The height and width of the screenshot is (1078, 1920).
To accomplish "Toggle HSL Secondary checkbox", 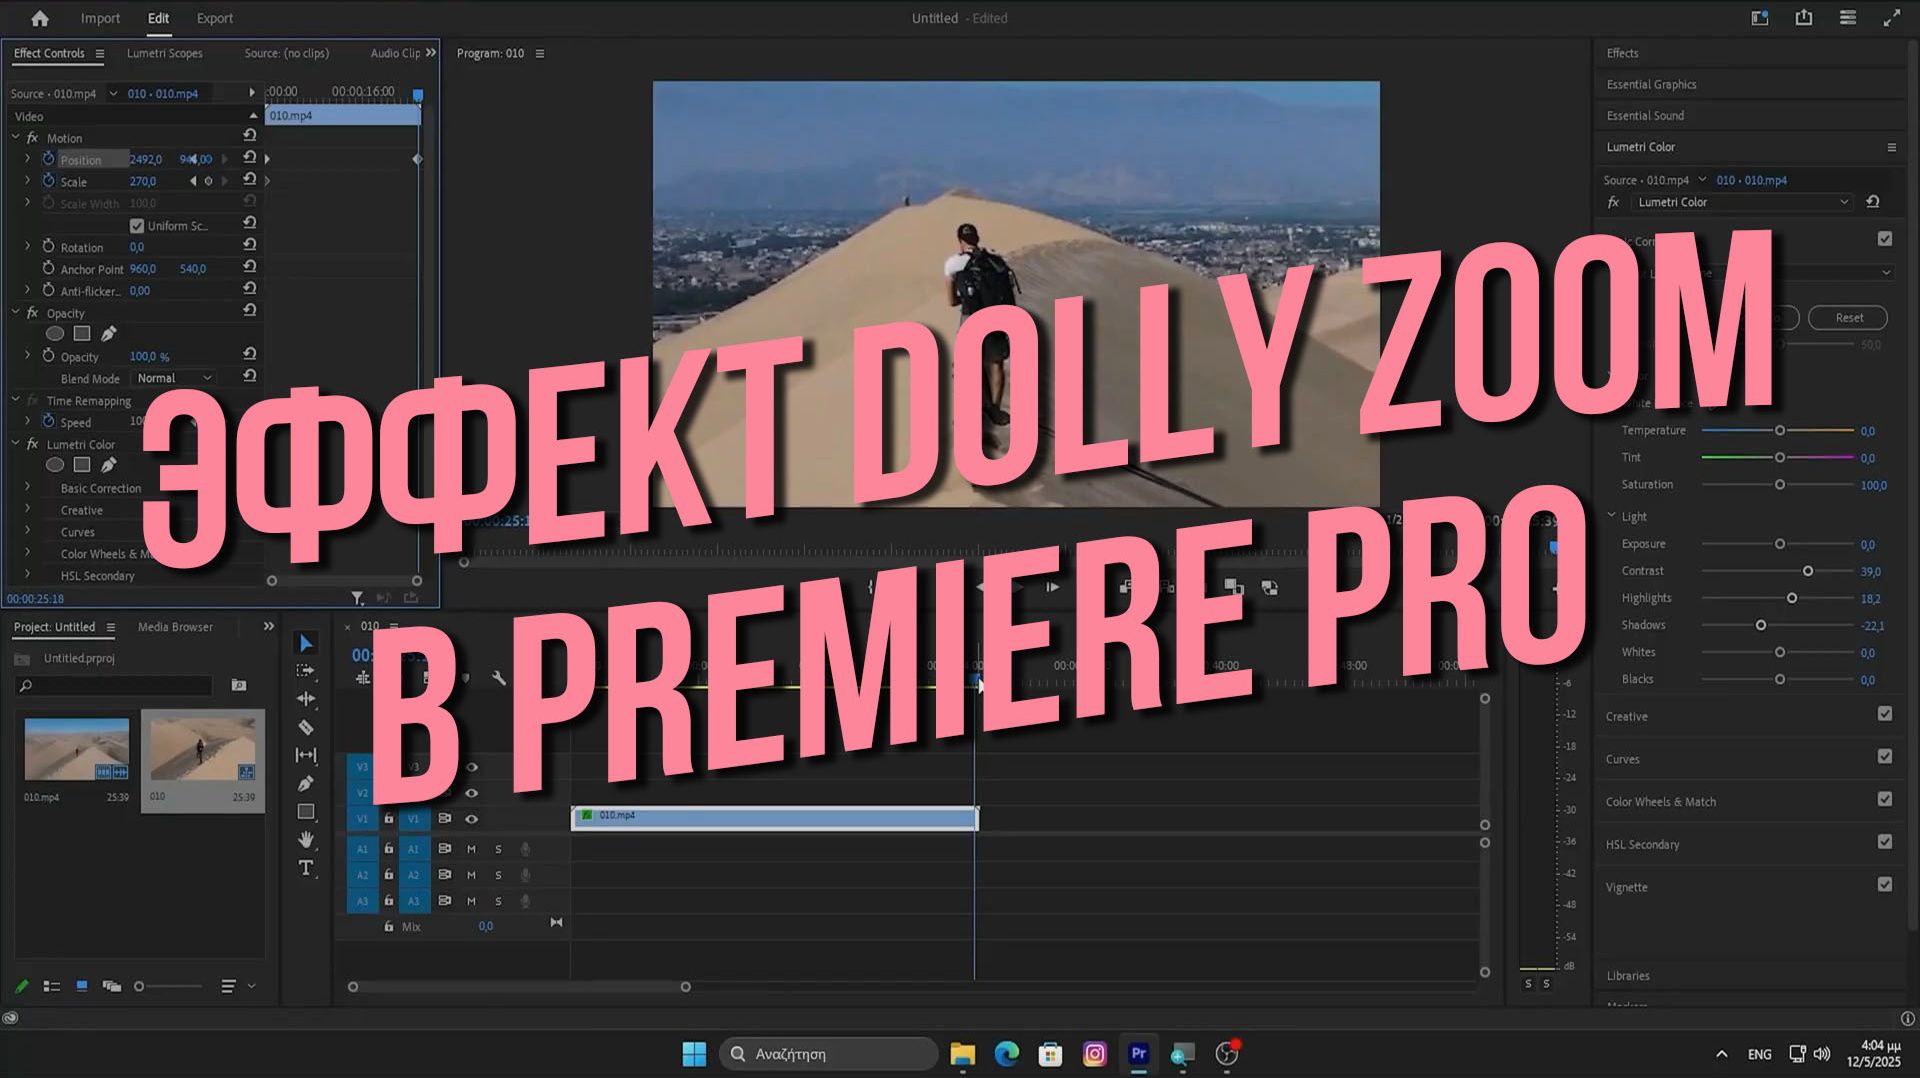I will [1885, 842].
